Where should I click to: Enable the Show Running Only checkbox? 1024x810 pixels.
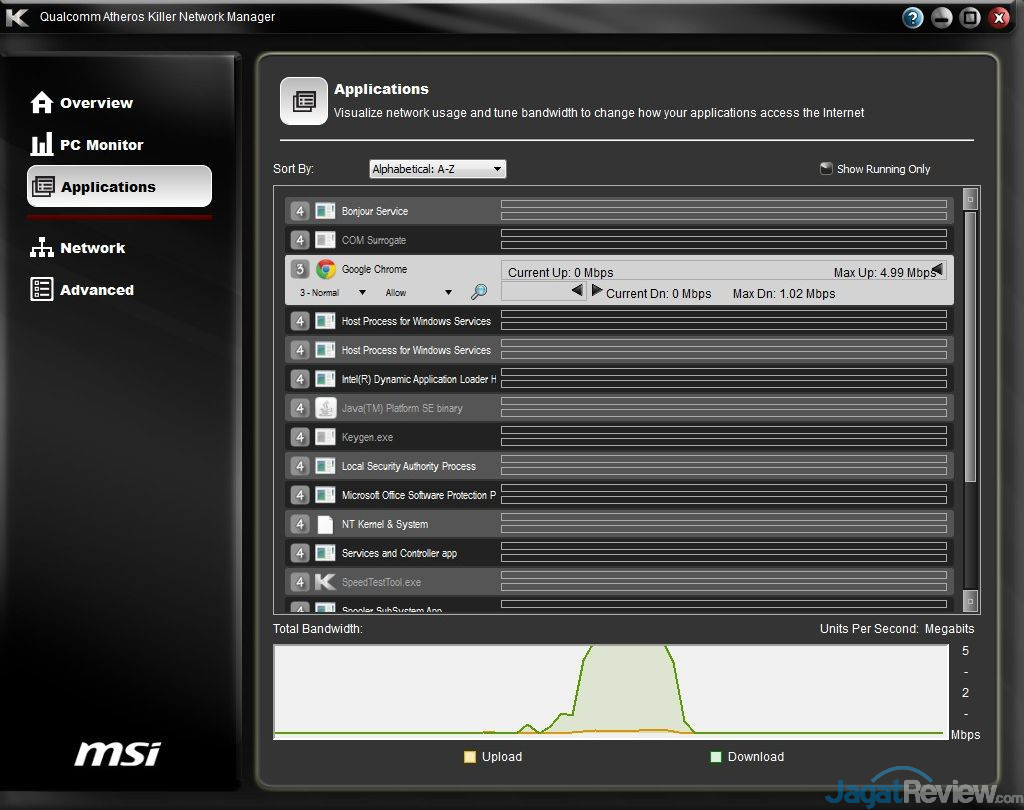click(826, 169)
